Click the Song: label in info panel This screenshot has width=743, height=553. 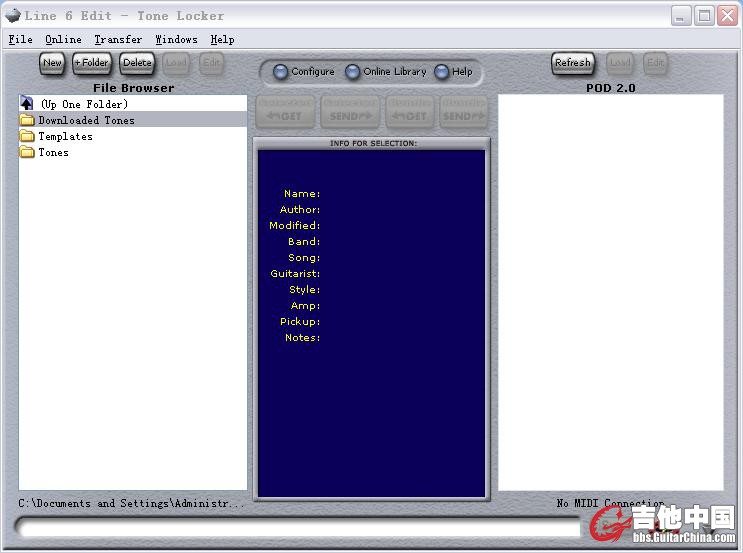pos(304,258)
